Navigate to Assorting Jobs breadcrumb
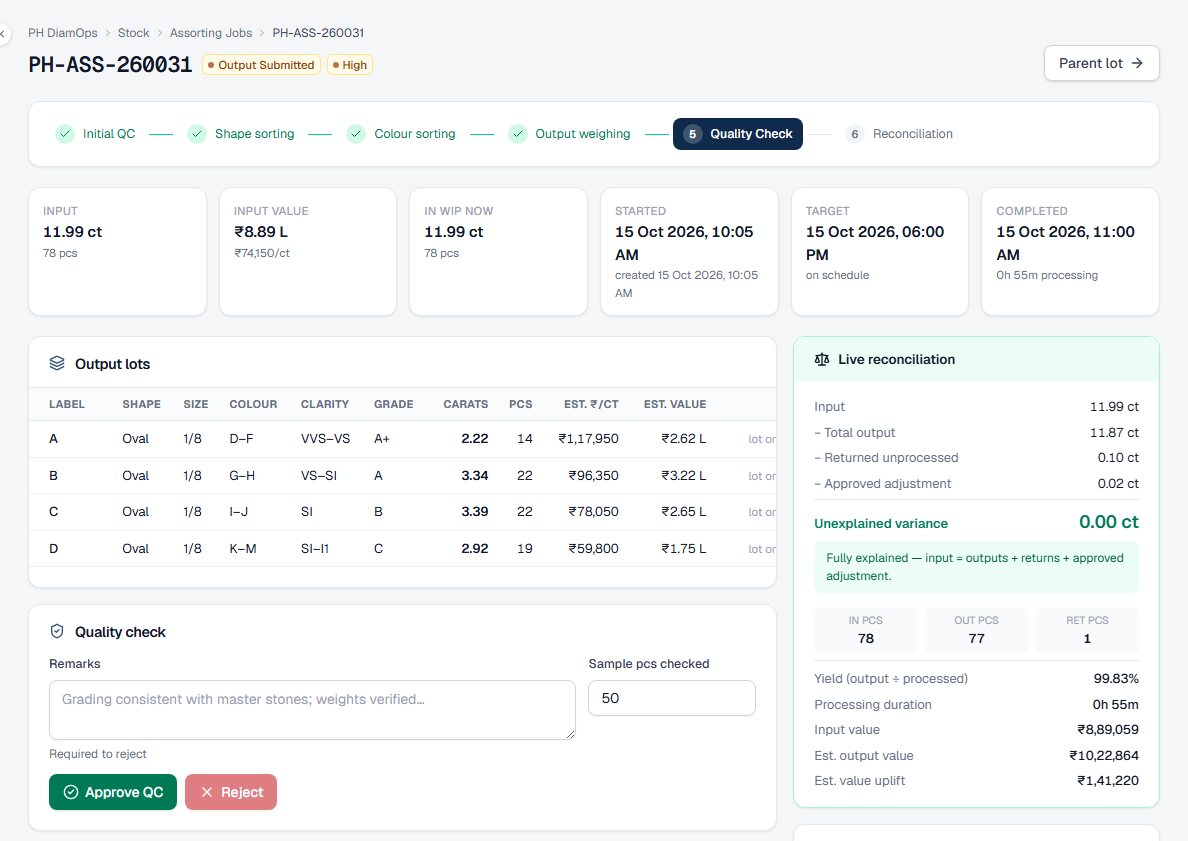 pyautogui.click(x=211, y=33)
